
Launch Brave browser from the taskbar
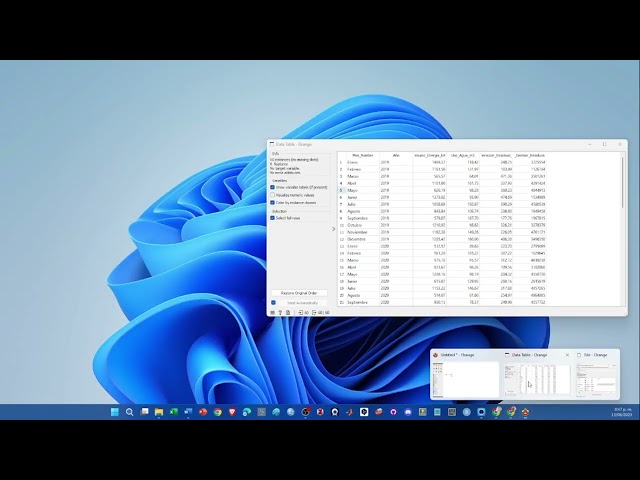click(x=232, y=412)
